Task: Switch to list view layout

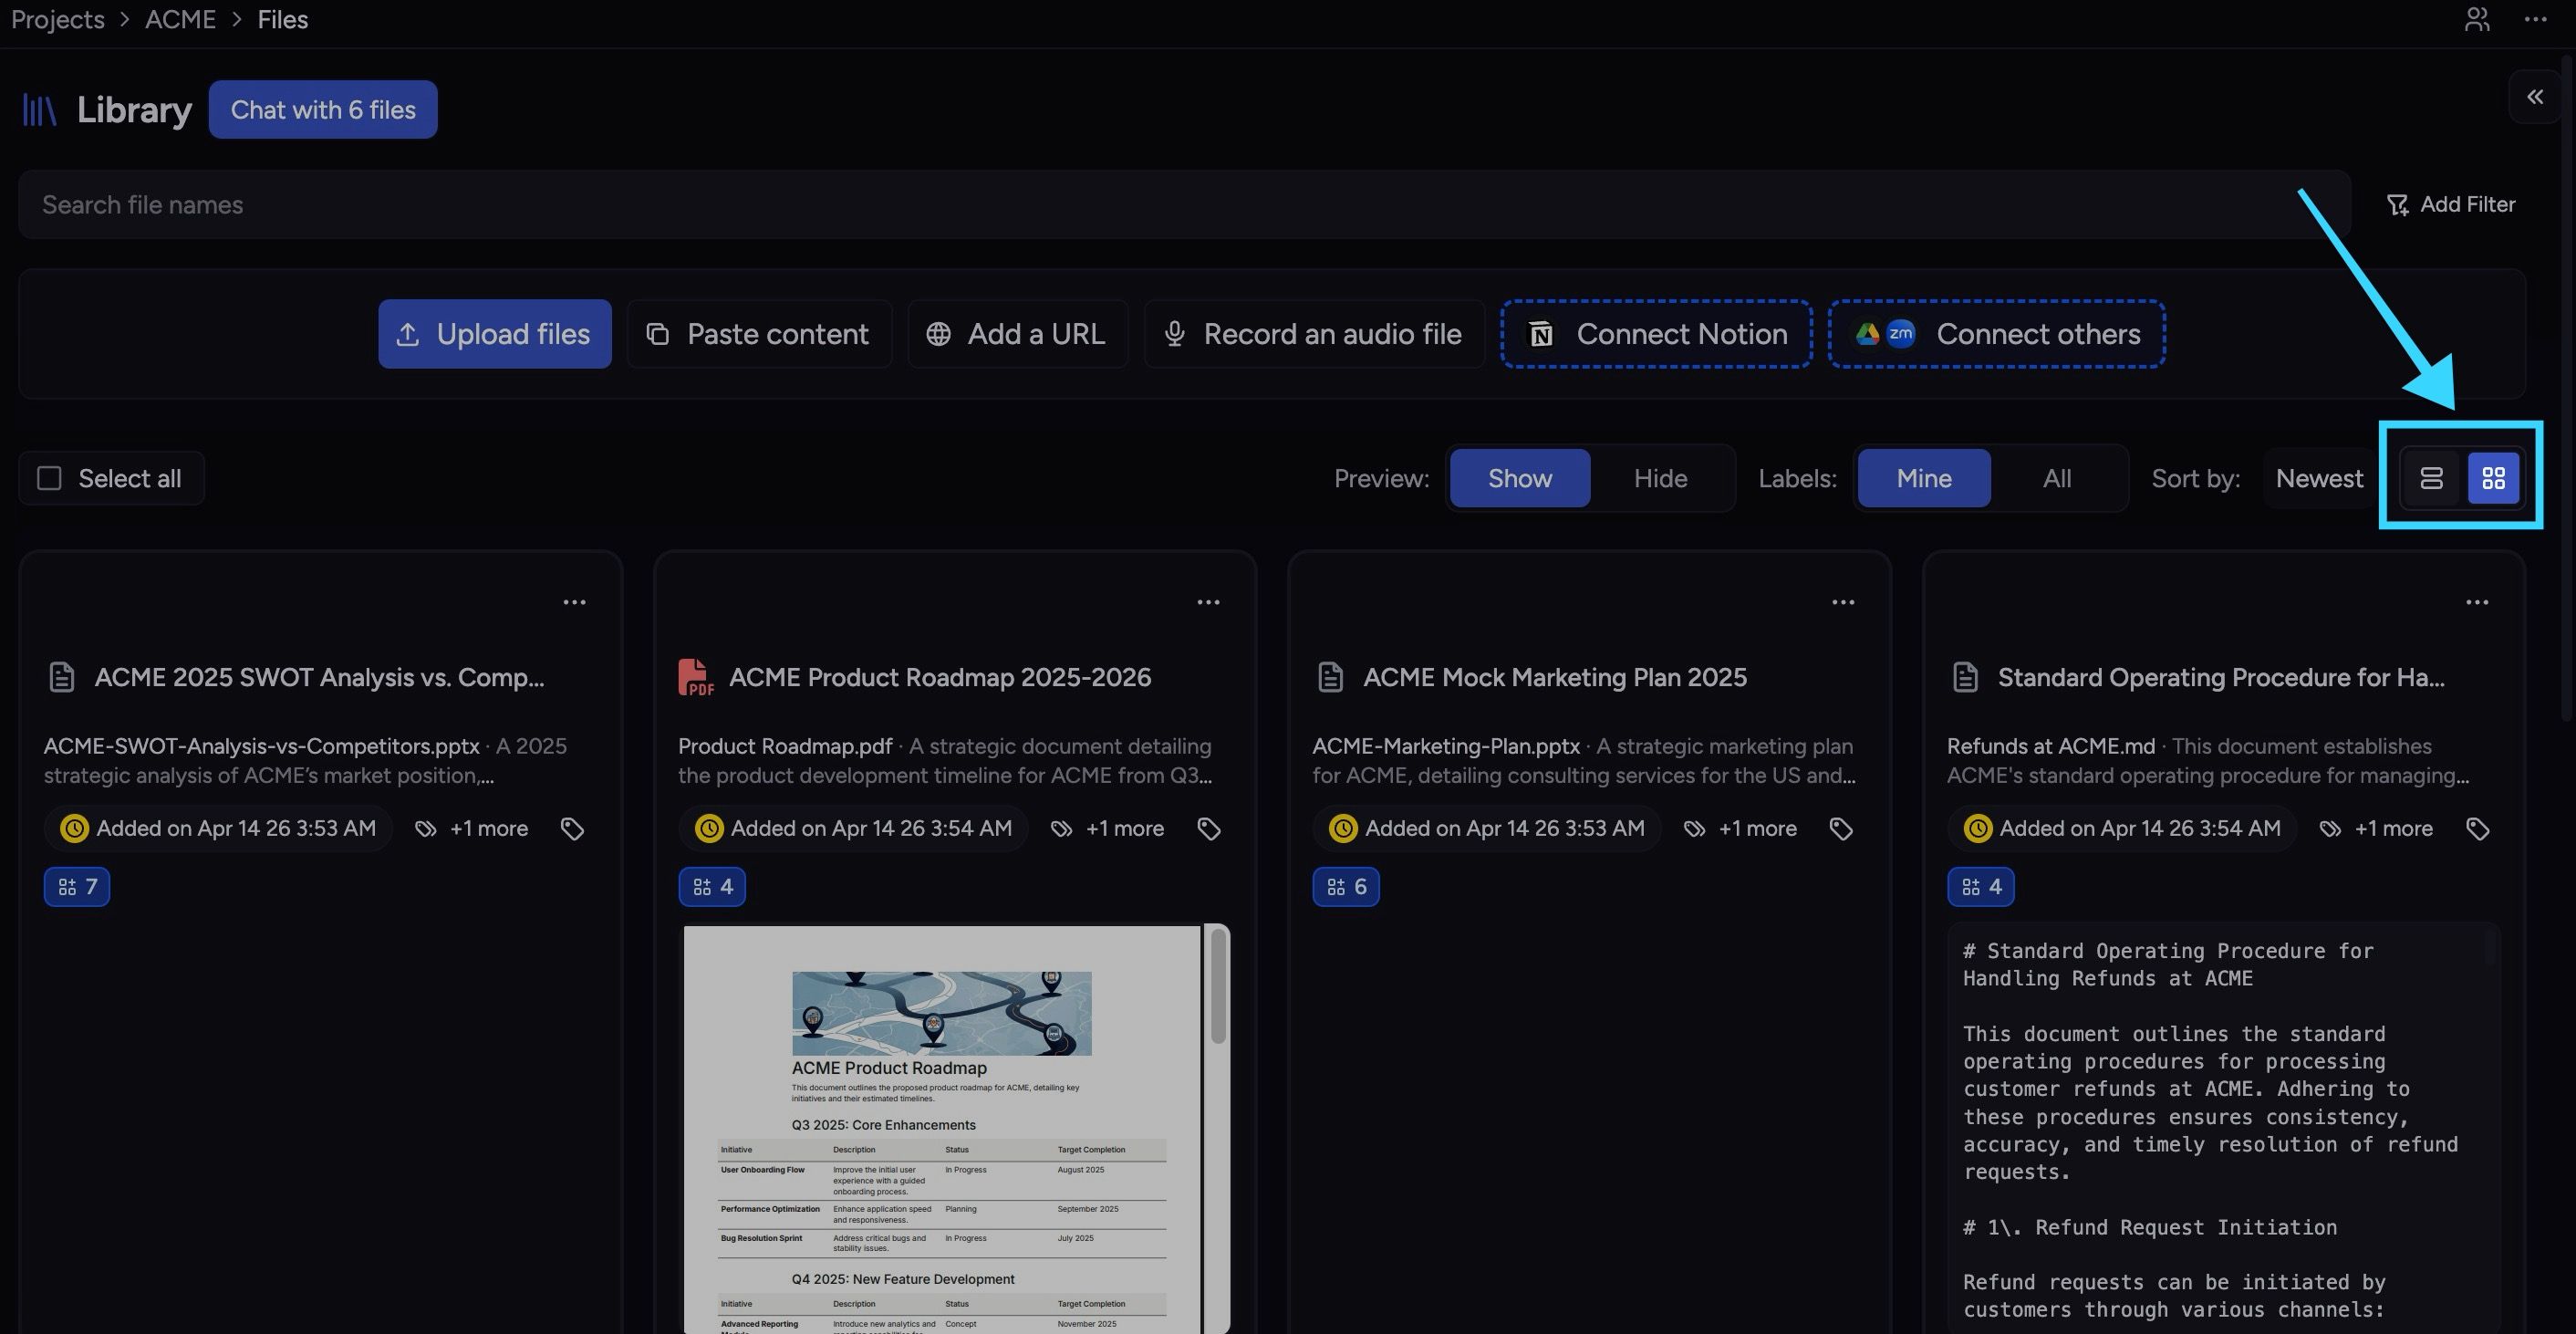Action: pos(2431,478)
